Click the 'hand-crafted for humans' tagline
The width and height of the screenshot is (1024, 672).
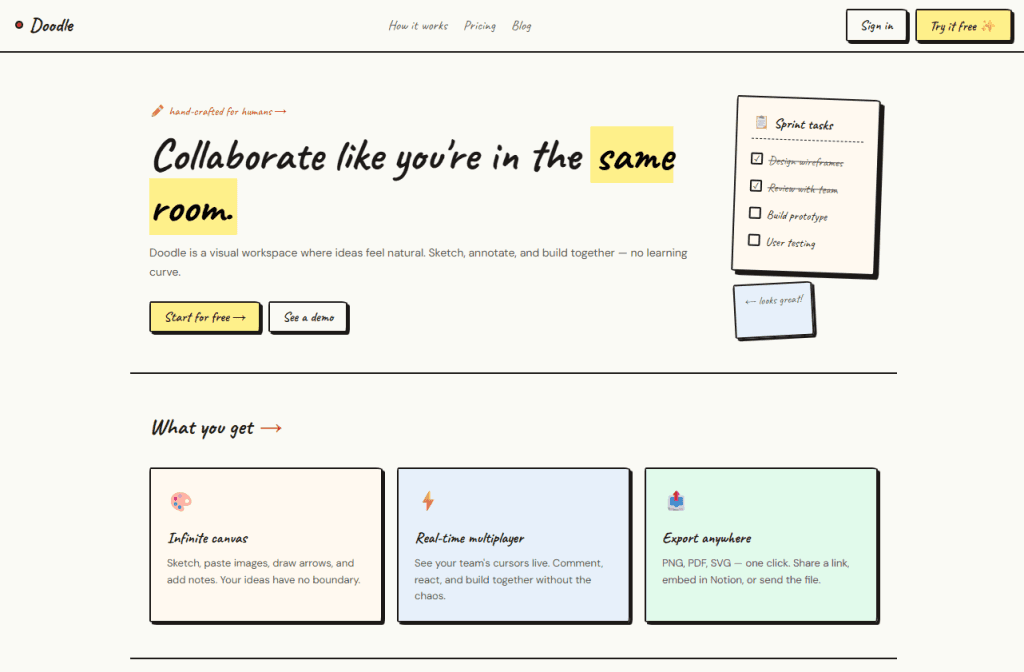pyautogui.click(x=227, y=112)
